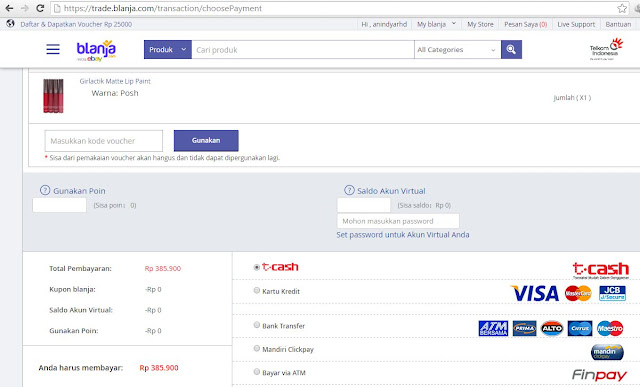The width and height of the screenshot is (640, 387).
Task: Open the hamburger menu icon
Action: tap(53, 49)
